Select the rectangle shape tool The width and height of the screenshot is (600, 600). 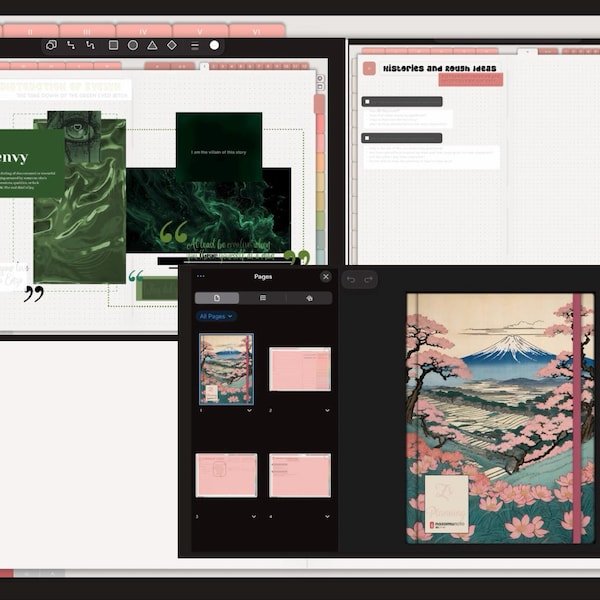coord(113,45)
